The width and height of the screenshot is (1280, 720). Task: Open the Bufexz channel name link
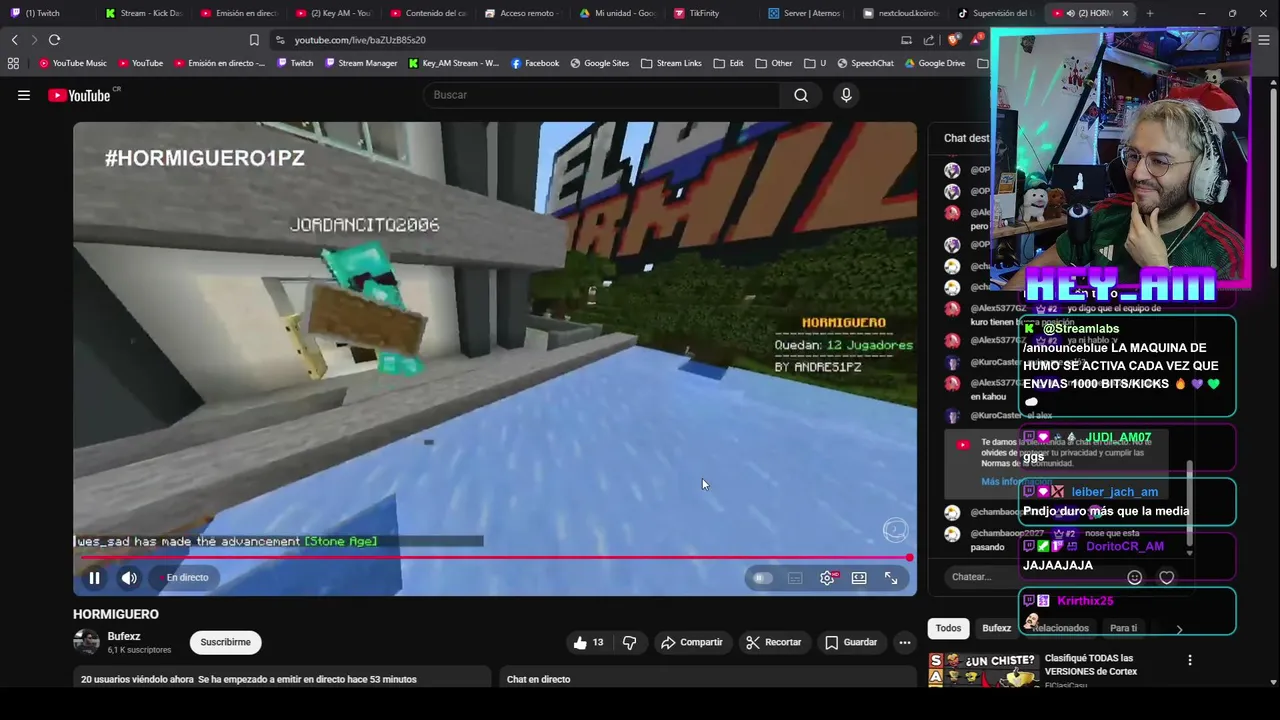pyautogui.click(x=124, y=636)
